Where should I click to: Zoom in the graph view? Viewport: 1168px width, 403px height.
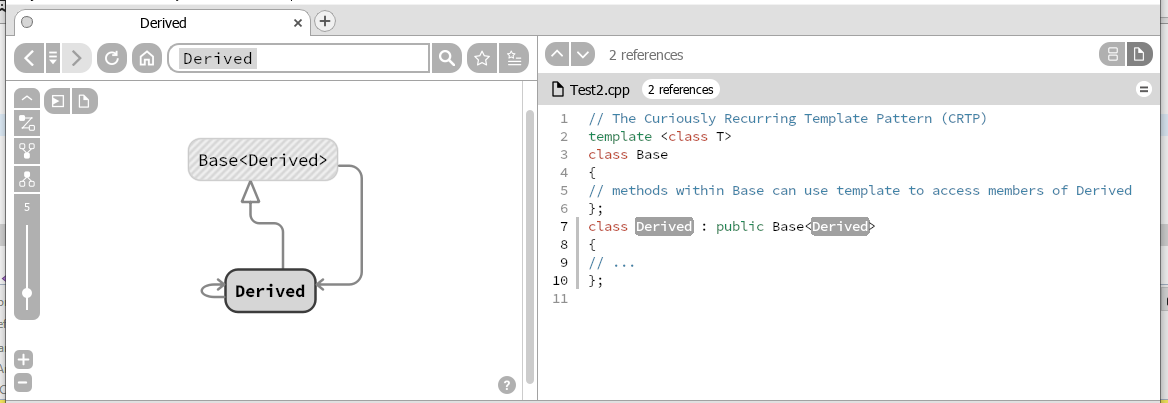point(24,360)
